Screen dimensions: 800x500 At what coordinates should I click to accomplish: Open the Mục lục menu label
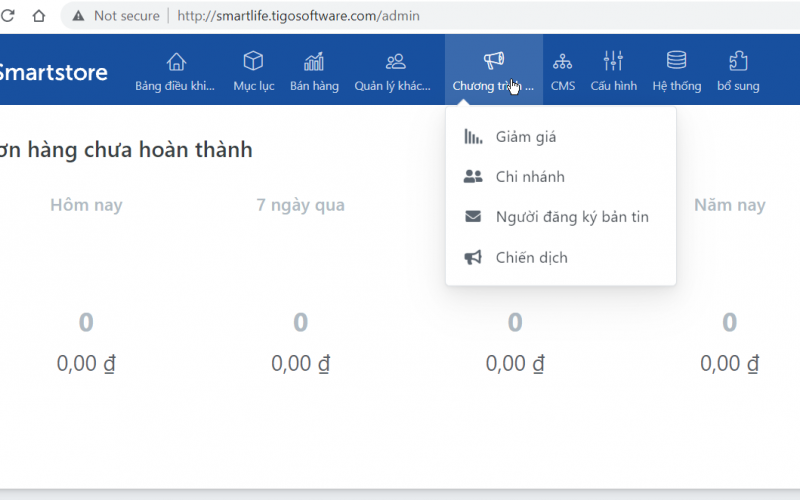click(x=254, y=86)
